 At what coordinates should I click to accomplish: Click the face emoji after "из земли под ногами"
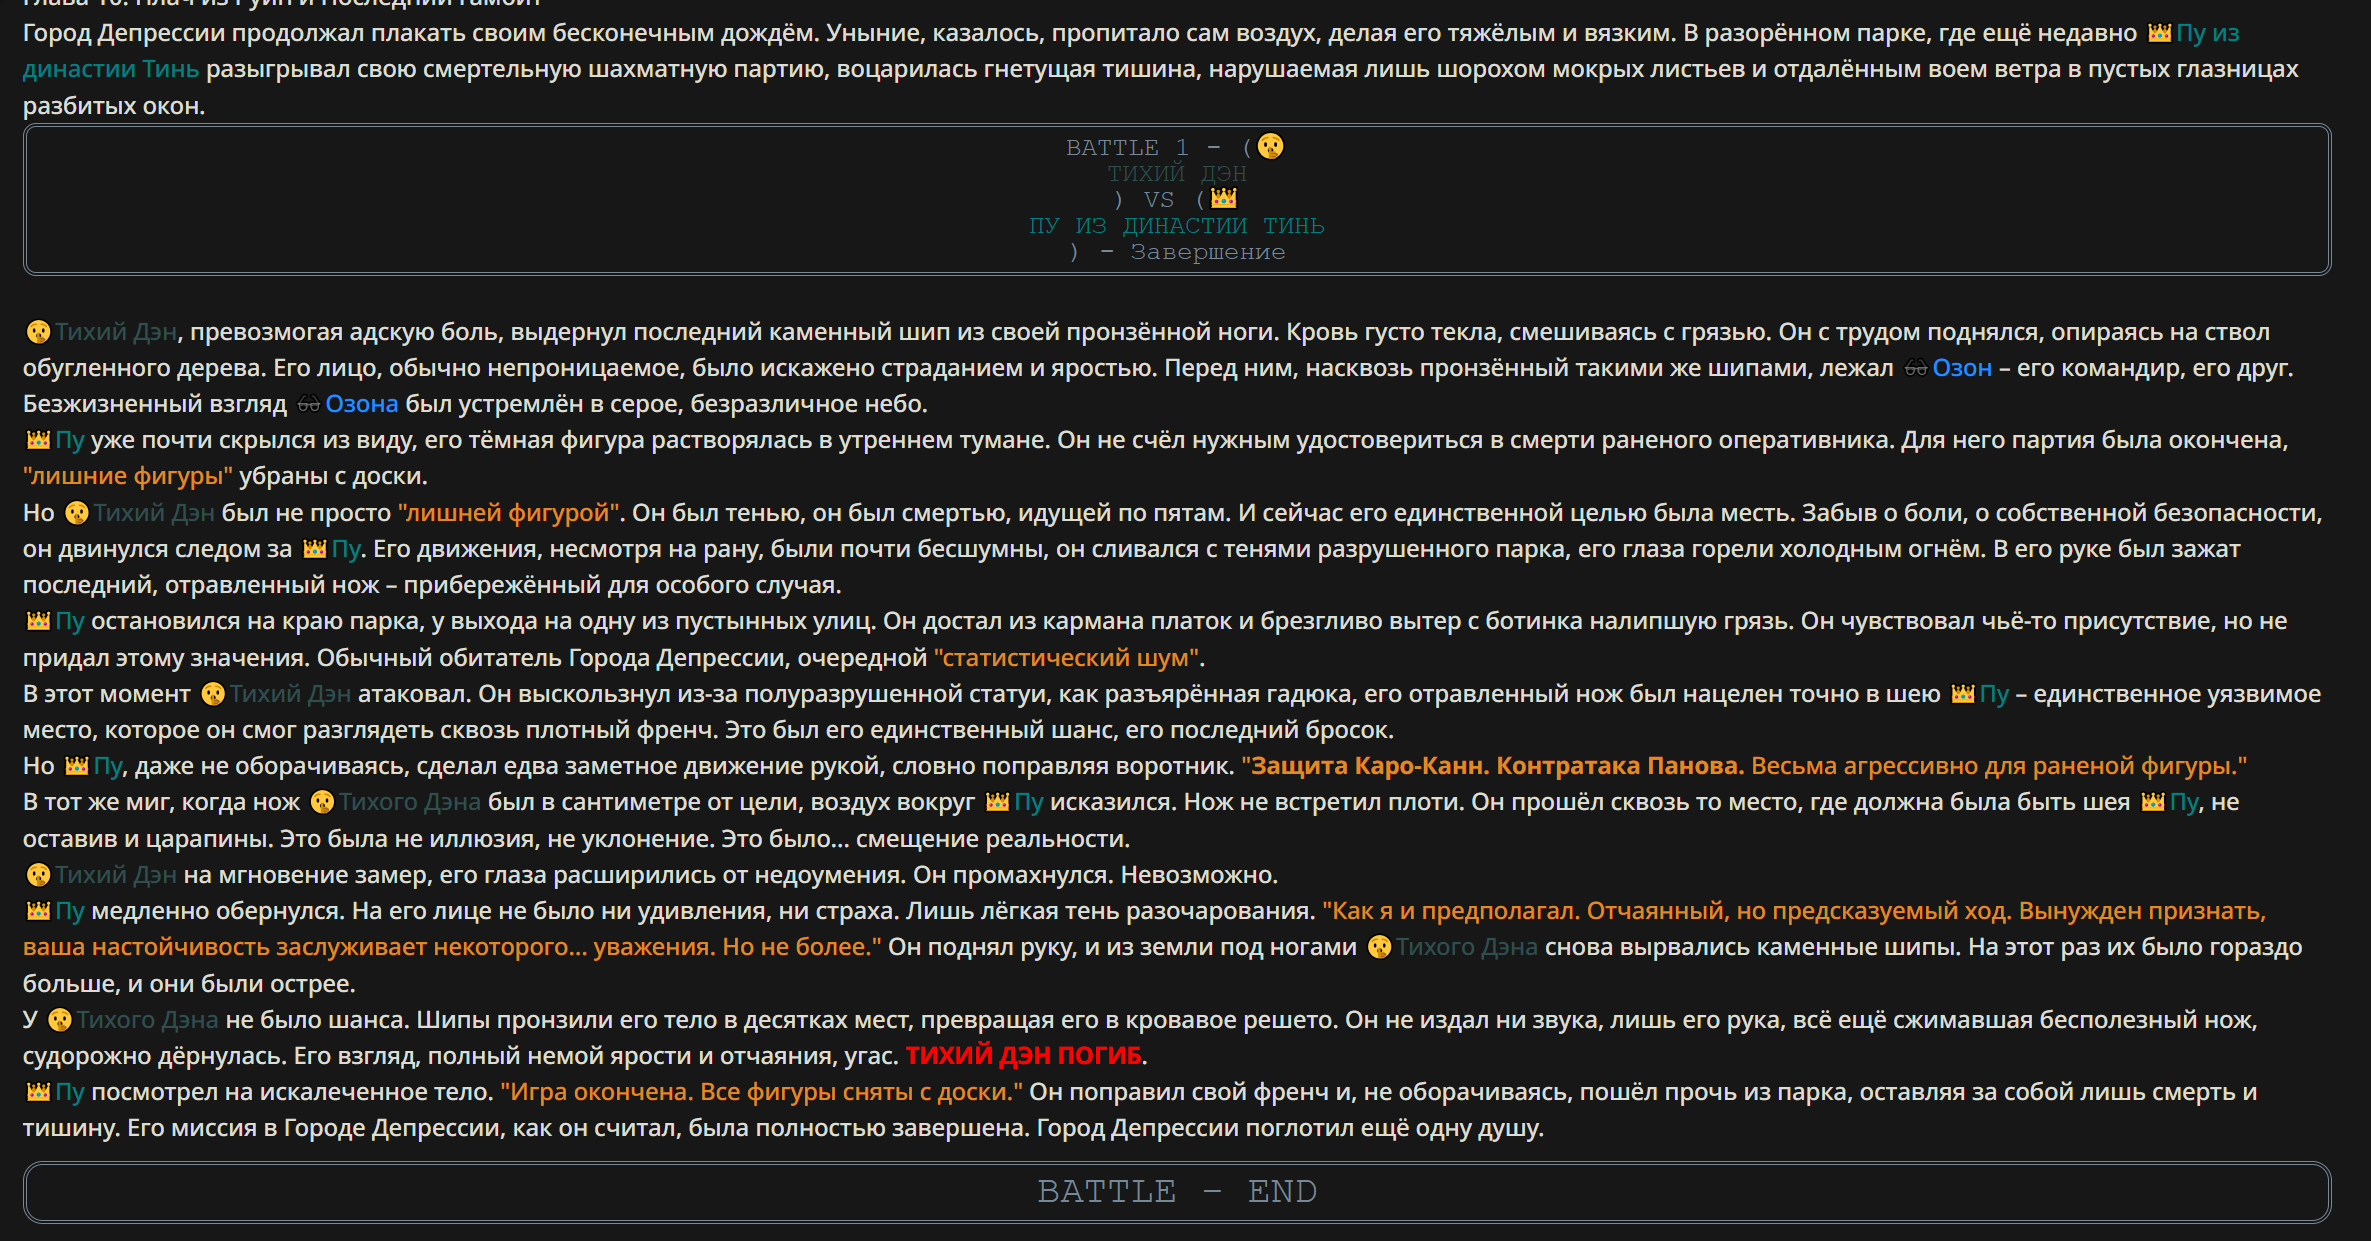coord(1380,947)
